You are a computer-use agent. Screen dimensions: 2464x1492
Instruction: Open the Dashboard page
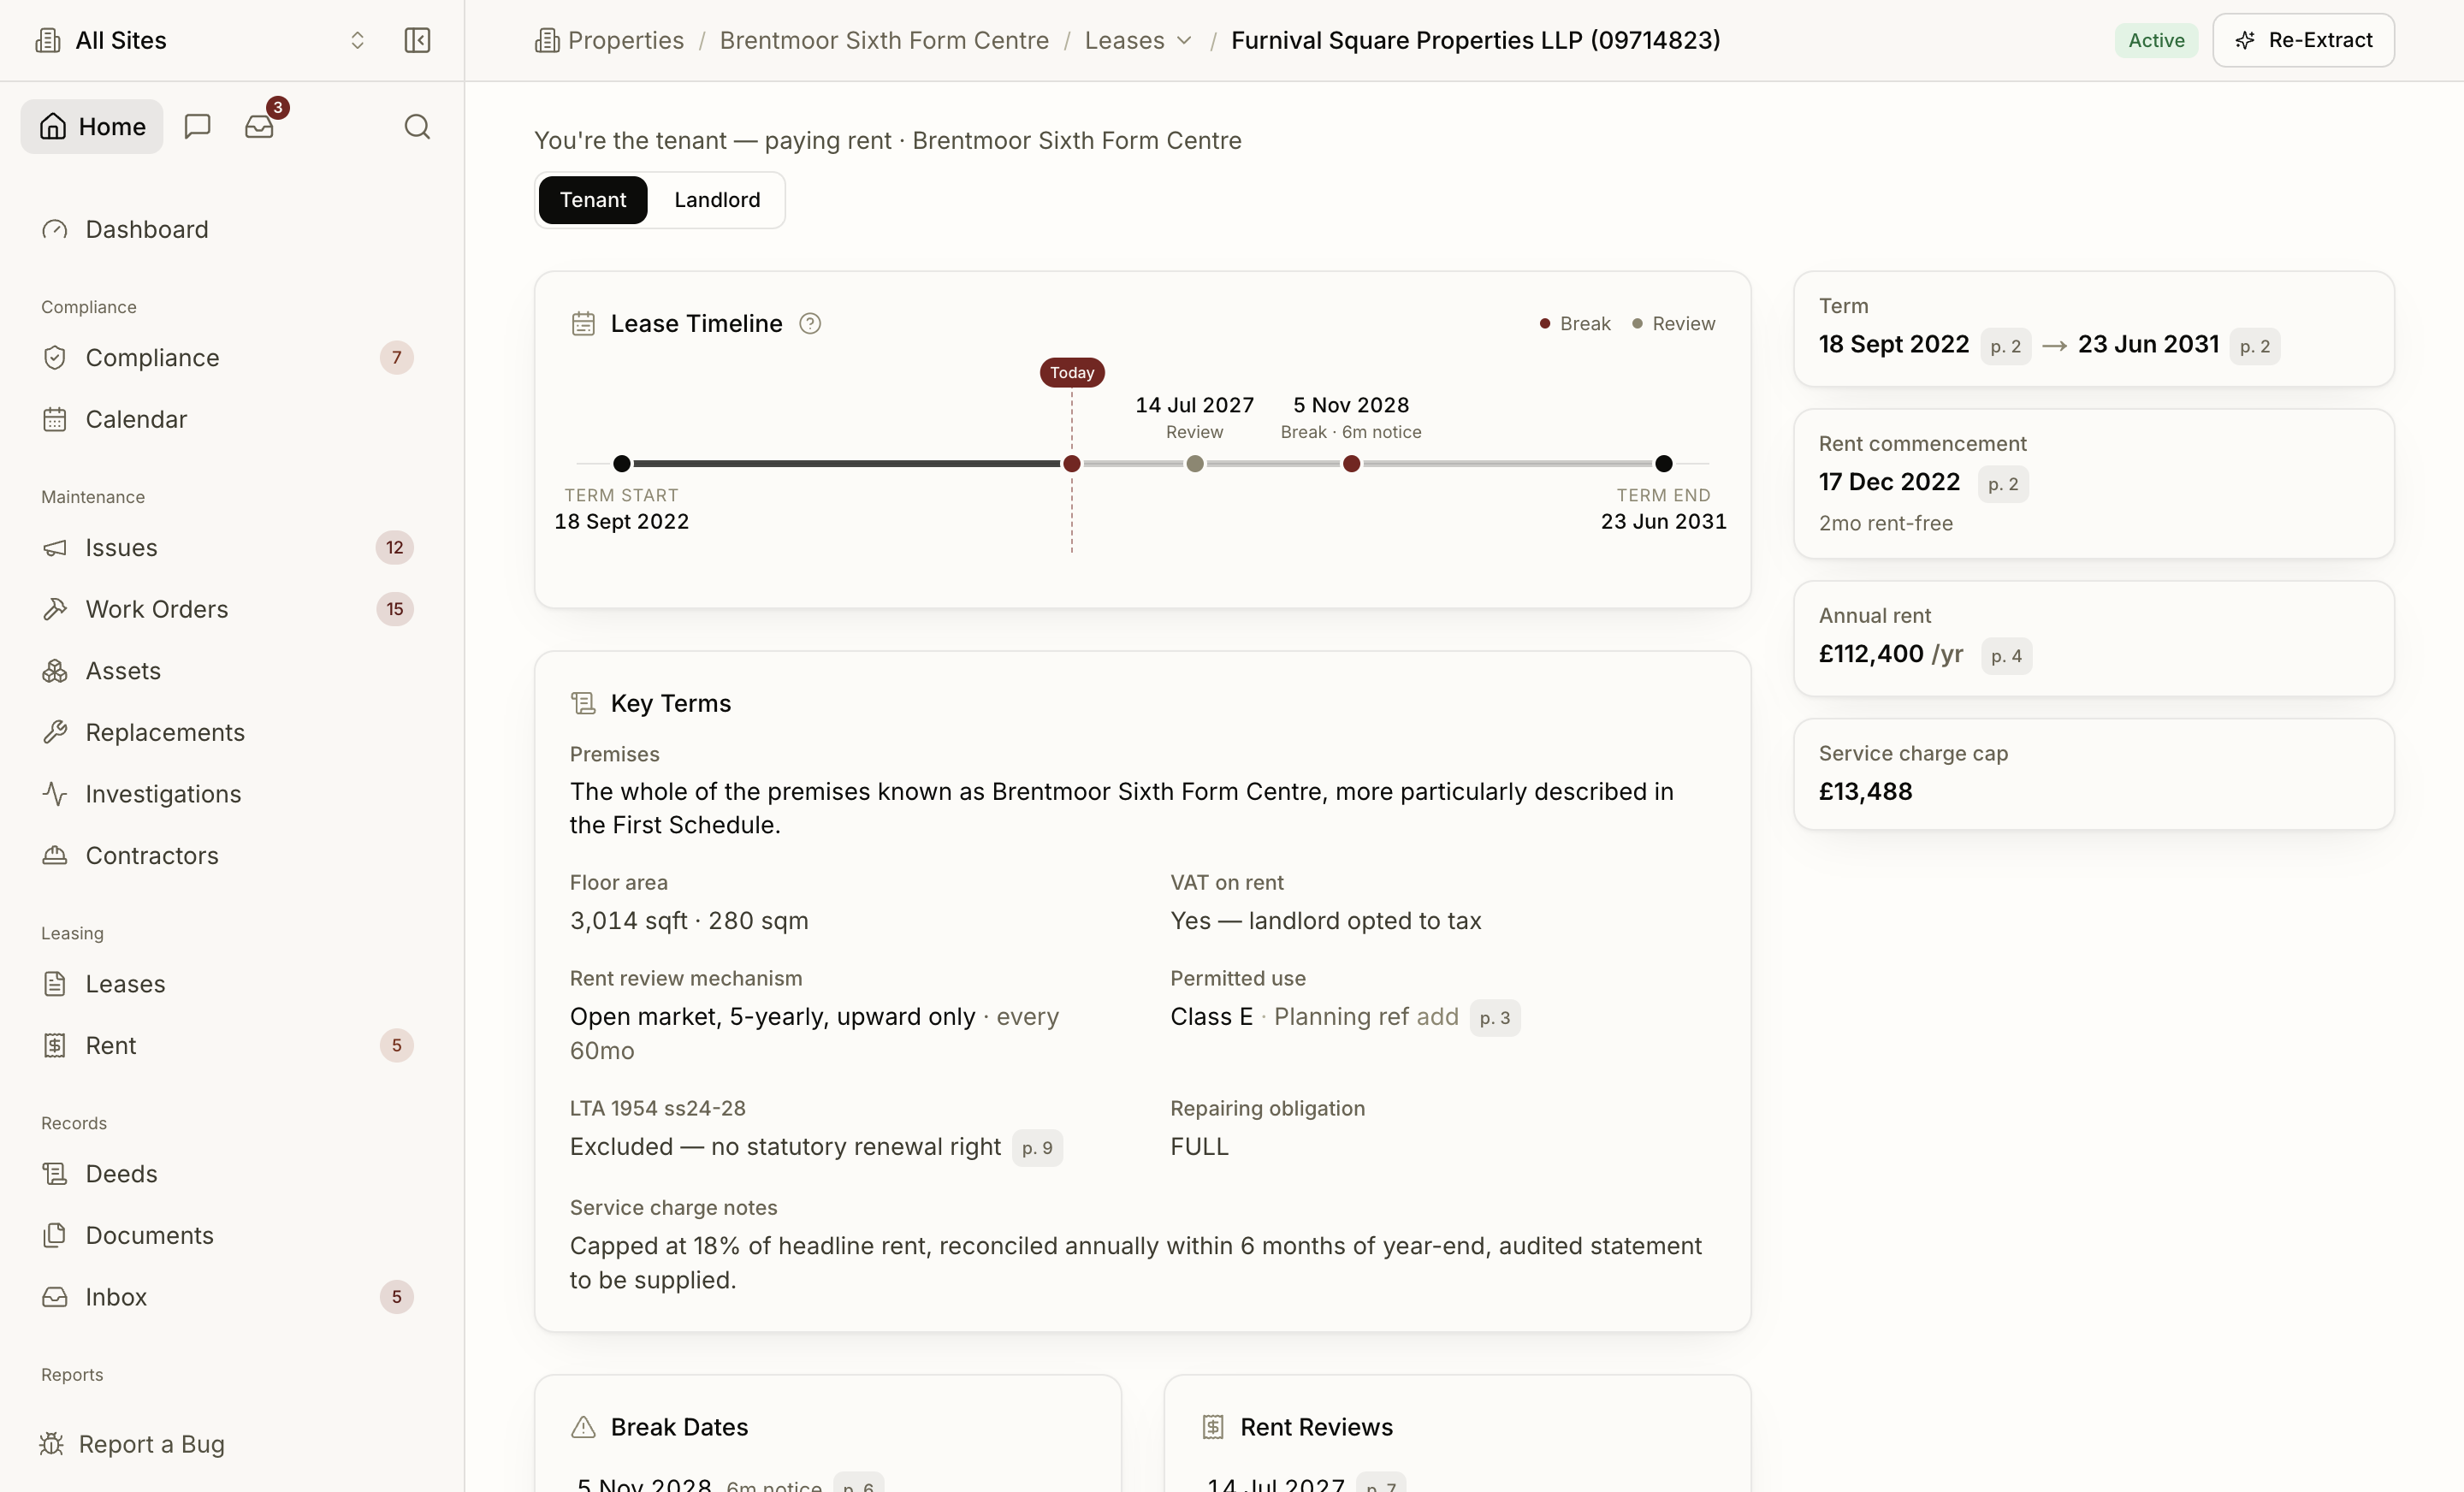coord(147,229)
